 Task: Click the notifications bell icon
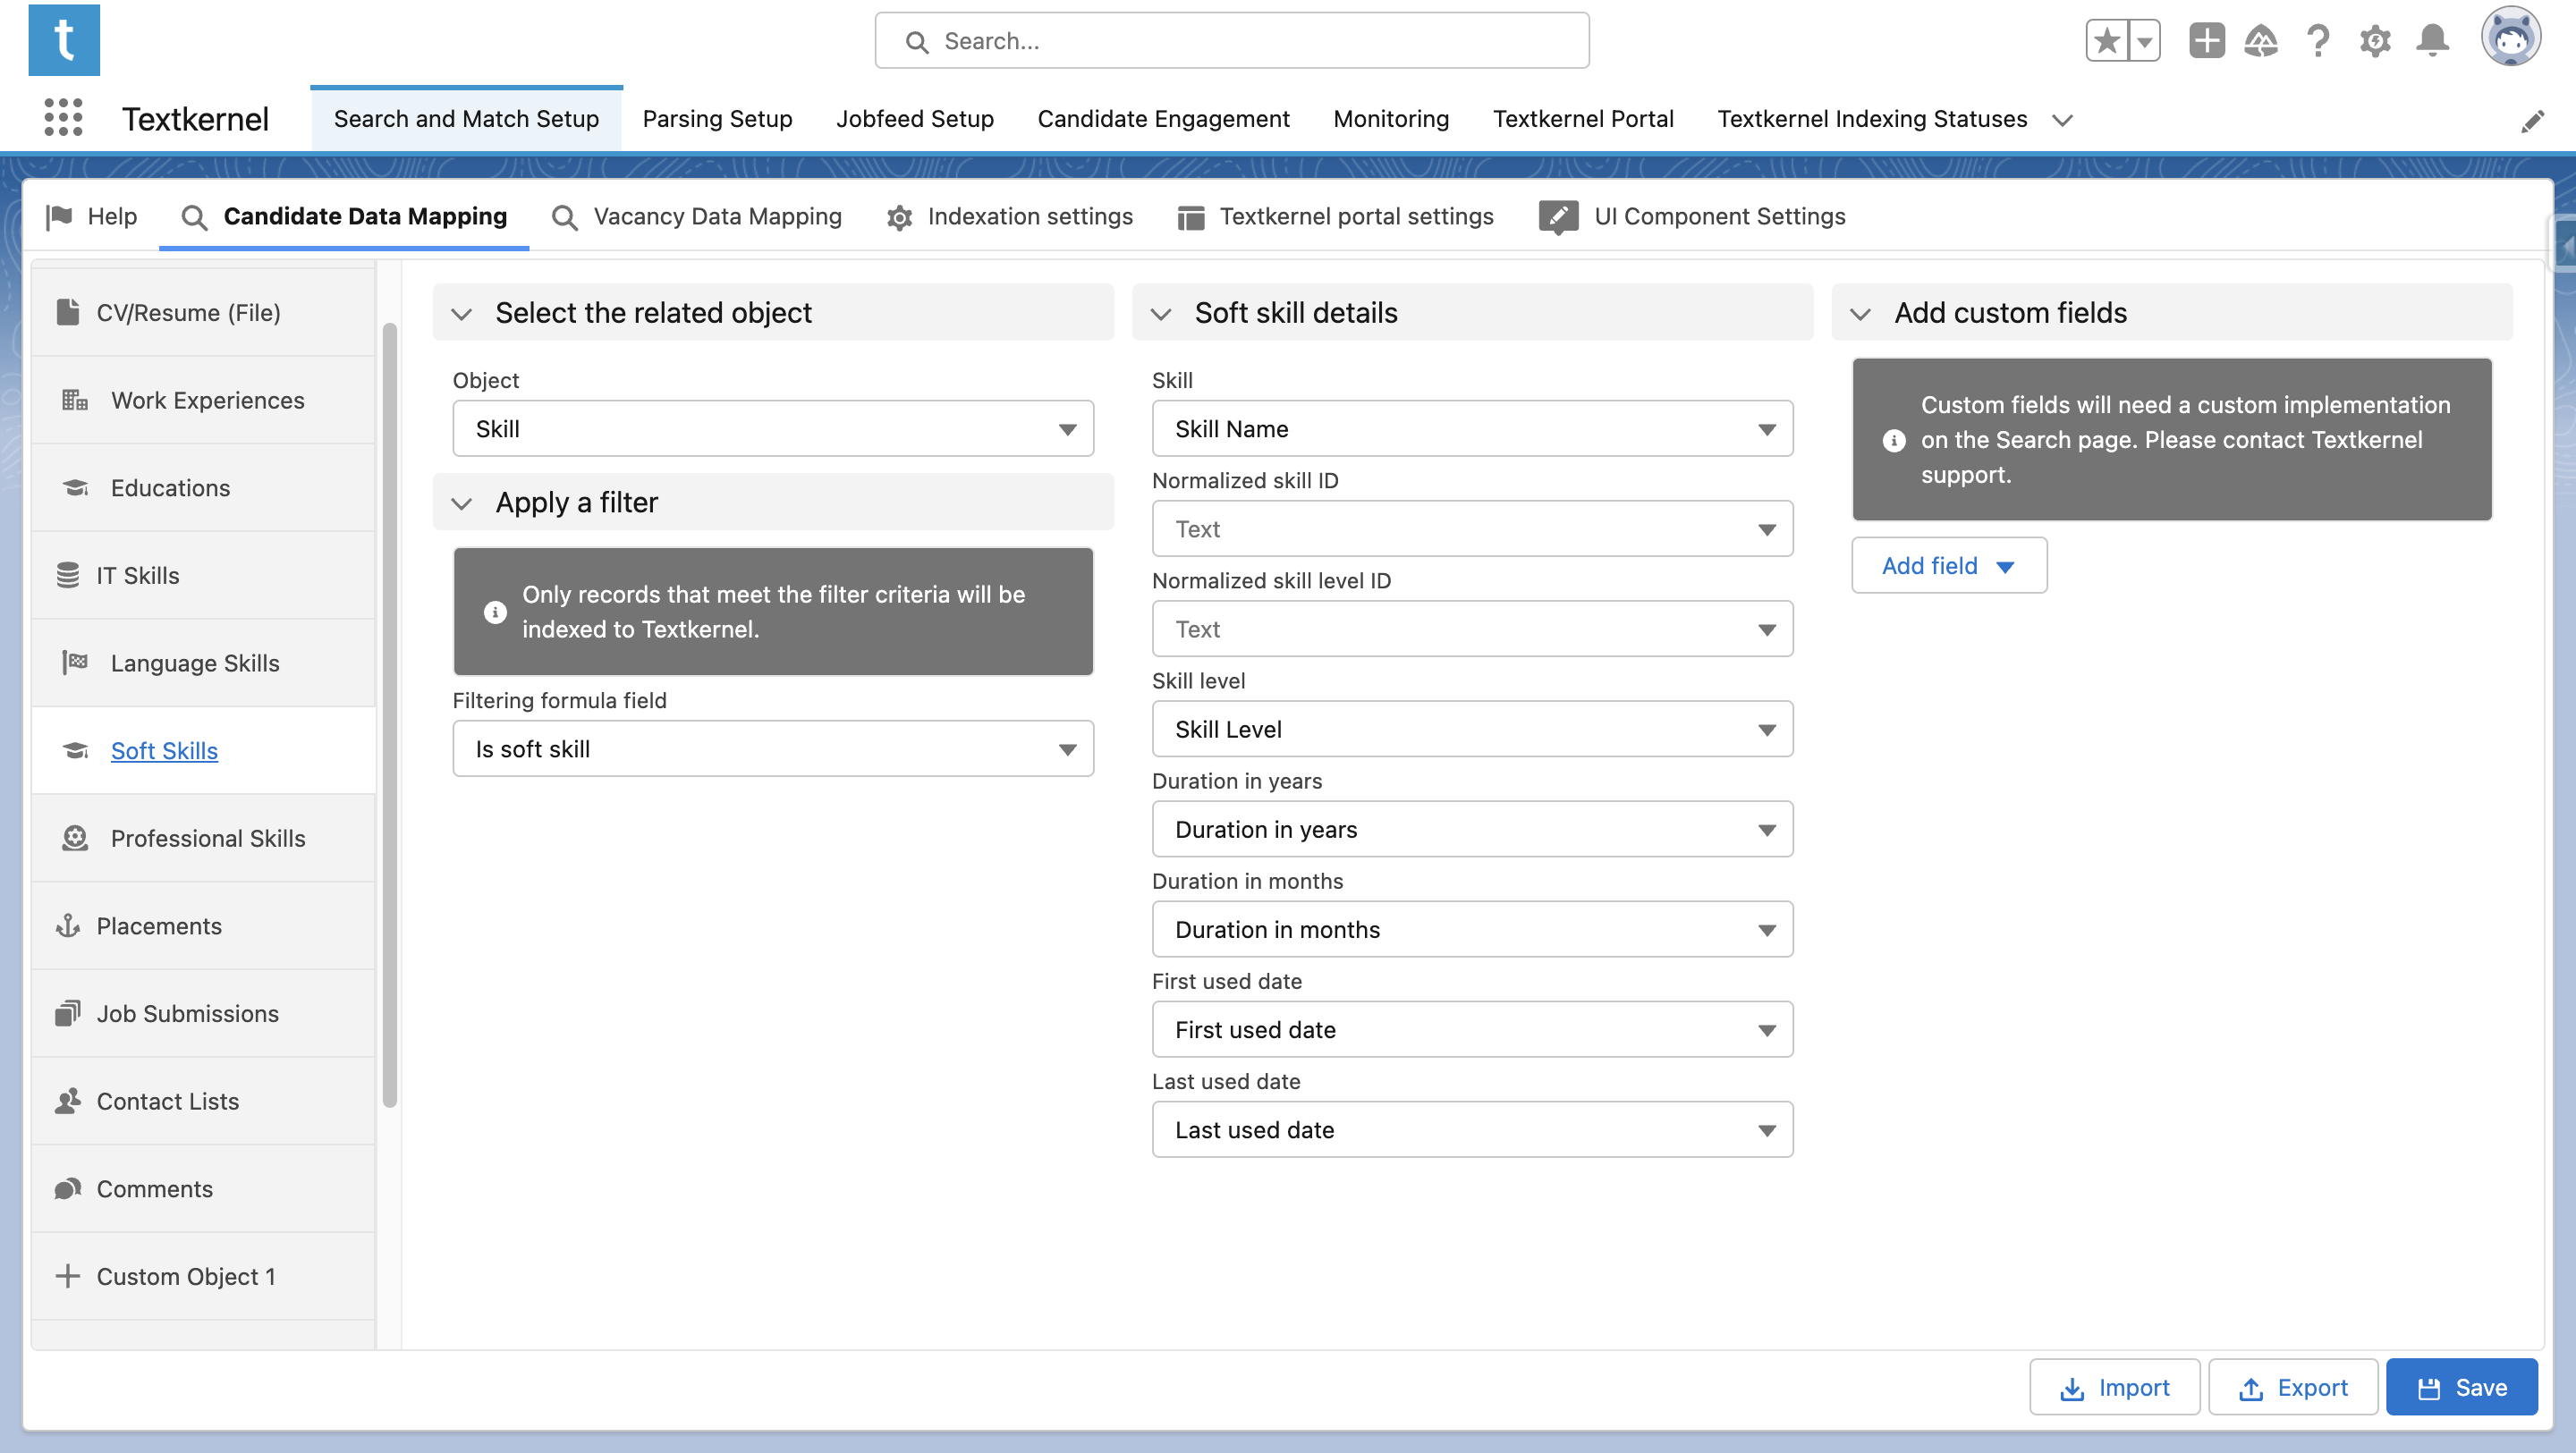point(2432,41)
